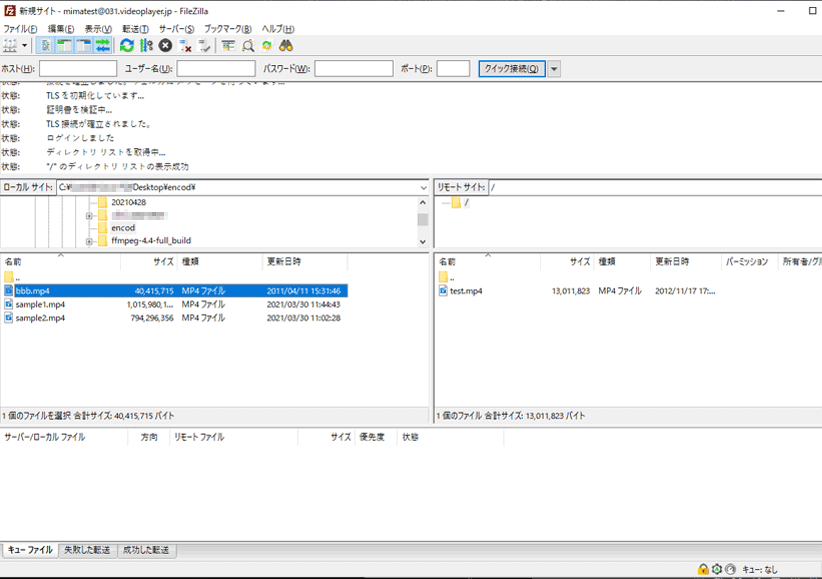
Task: Toggle synchronized browsing
Action: click(267, 46)
